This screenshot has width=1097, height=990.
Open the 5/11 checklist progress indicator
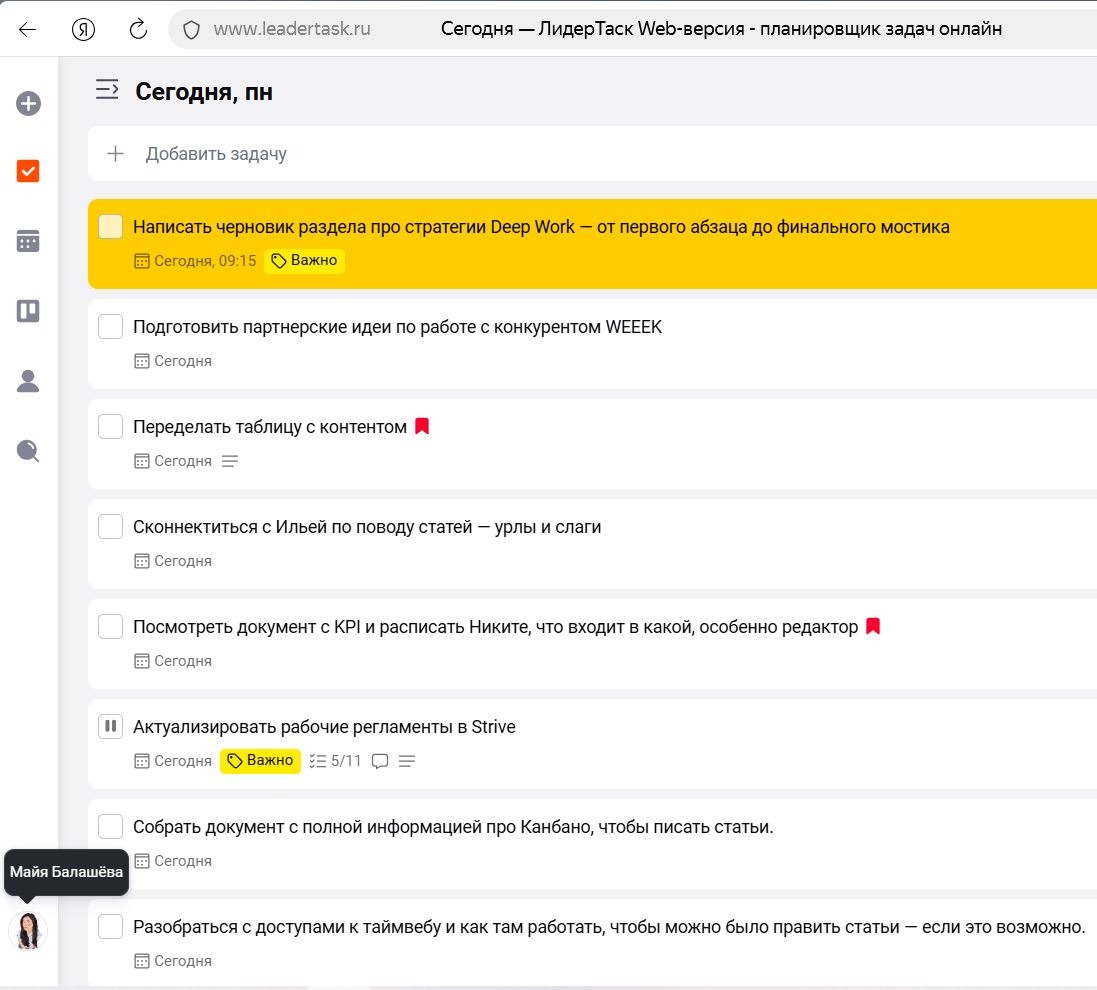(x=335, y=761)
